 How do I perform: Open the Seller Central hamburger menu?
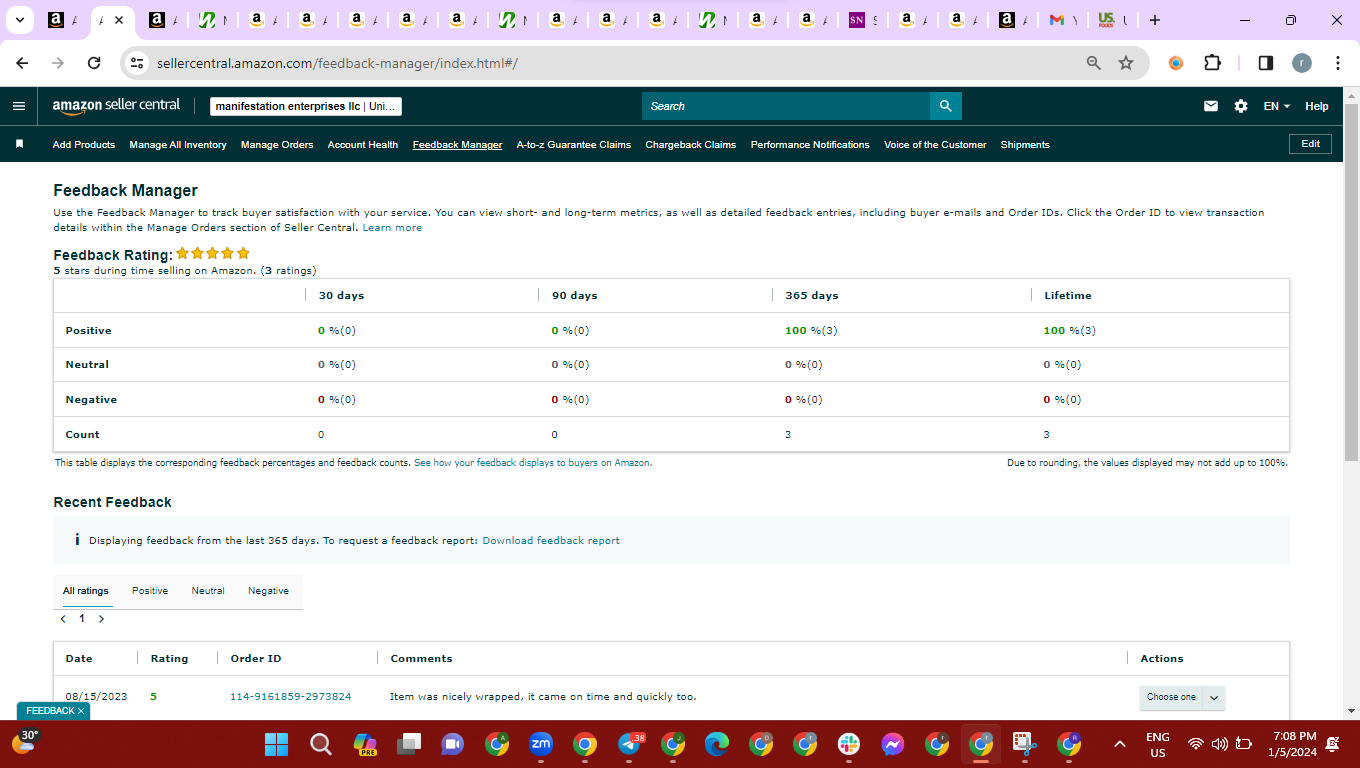click(19, 106)
